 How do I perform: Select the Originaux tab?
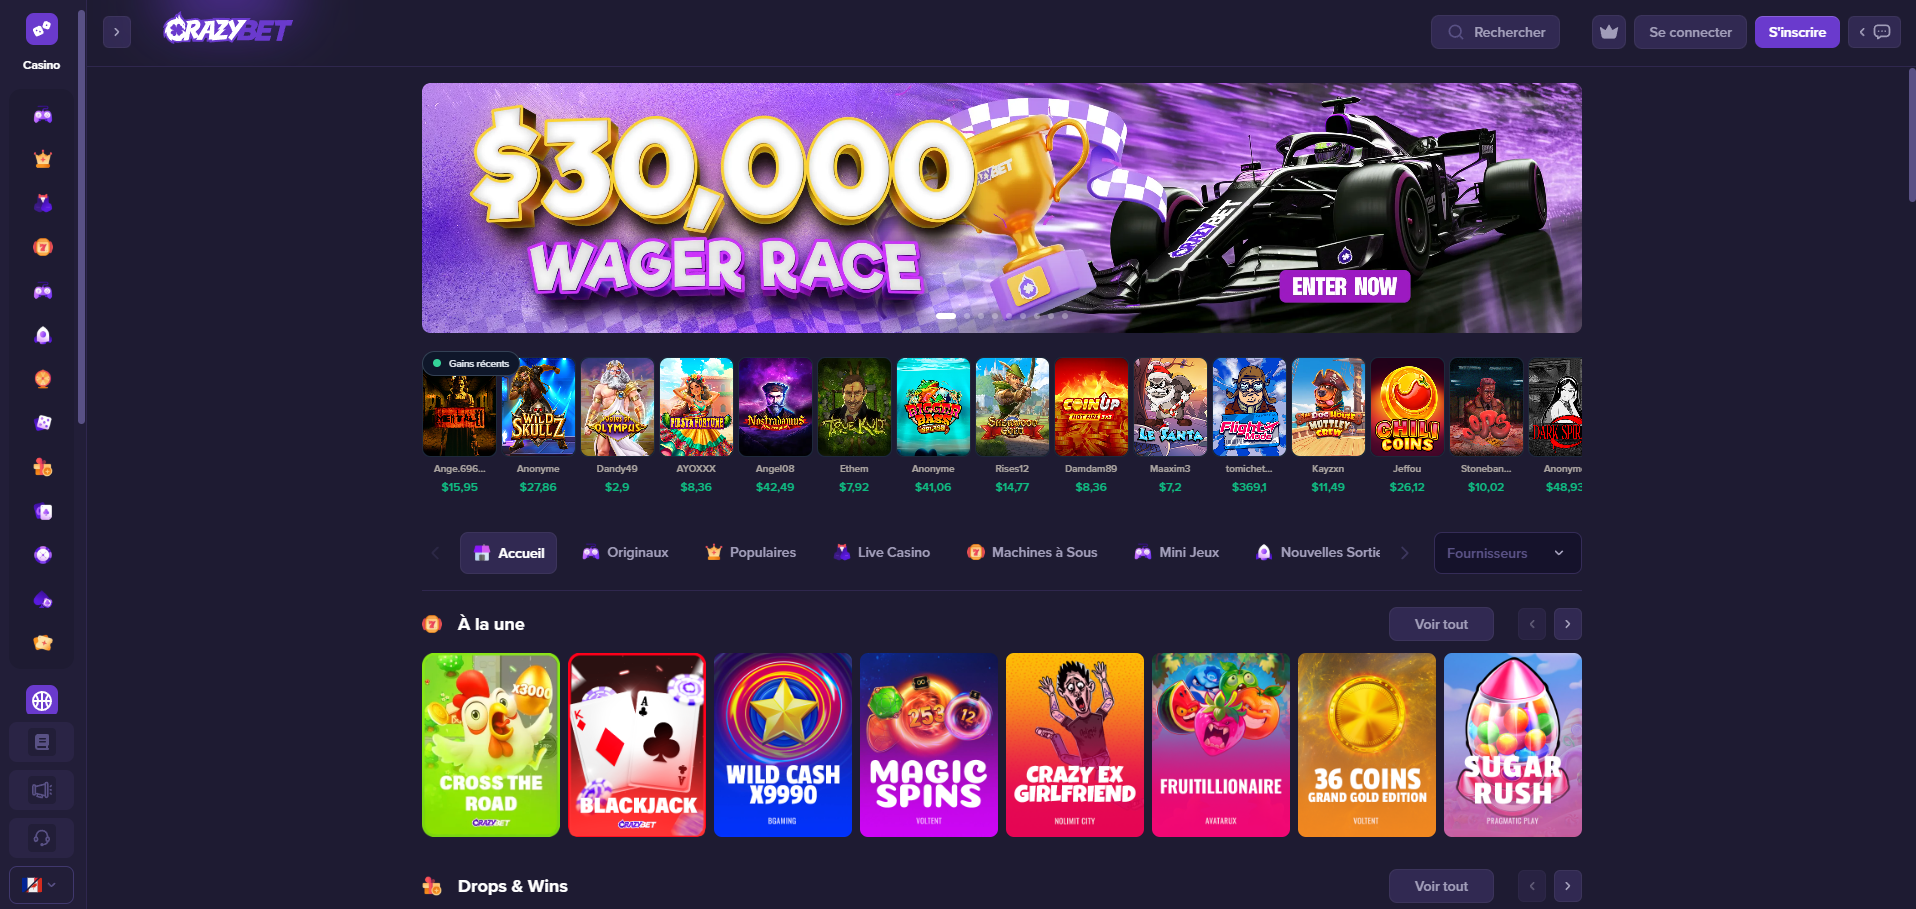625,553
